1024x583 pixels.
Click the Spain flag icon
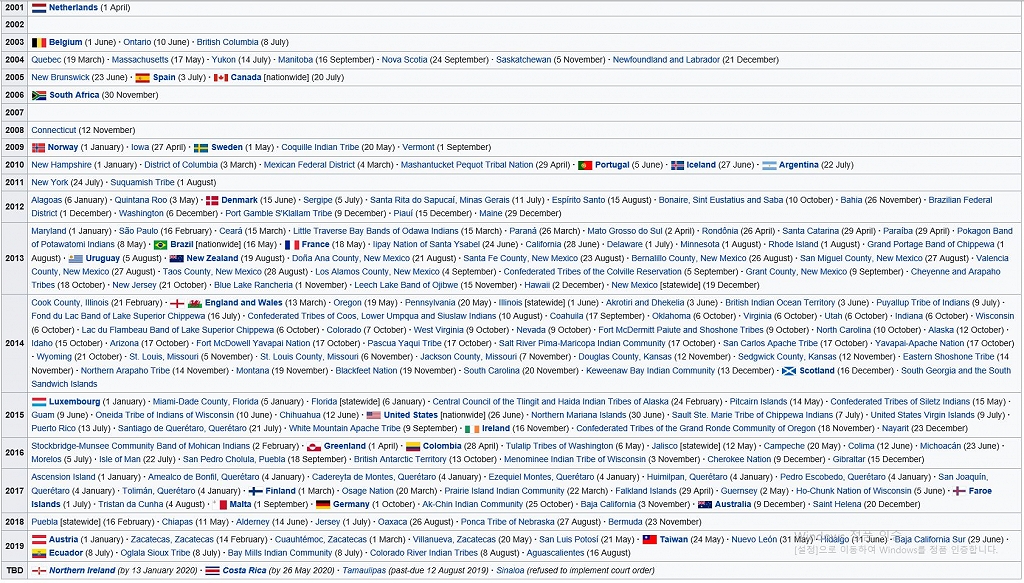[142, 78]
